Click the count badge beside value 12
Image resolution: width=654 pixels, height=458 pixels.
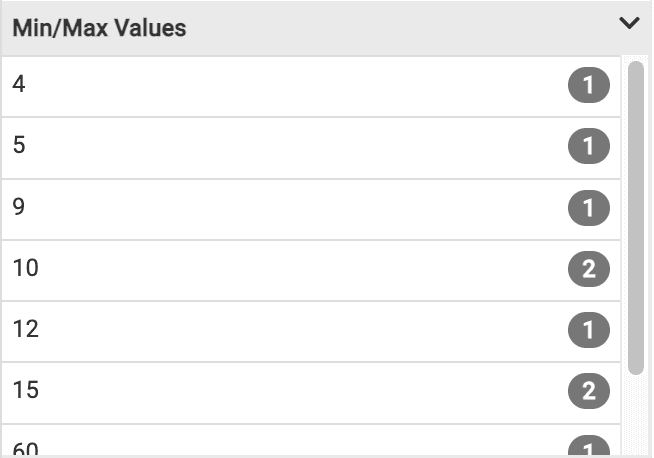pyautogui.click(x=588, y=331)
